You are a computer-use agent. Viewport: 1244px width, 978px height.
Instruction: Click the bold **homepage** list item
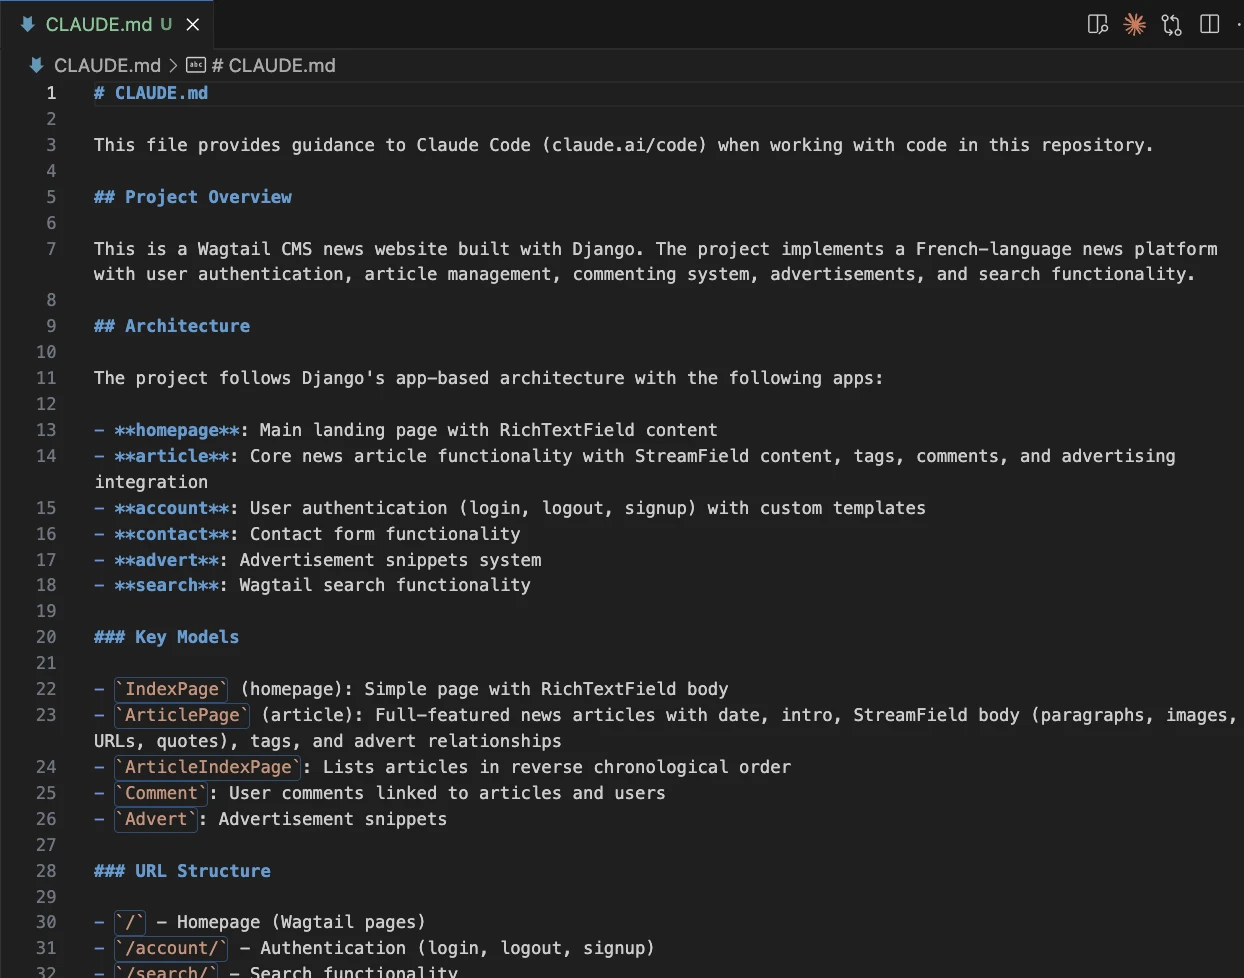[177, 430]
